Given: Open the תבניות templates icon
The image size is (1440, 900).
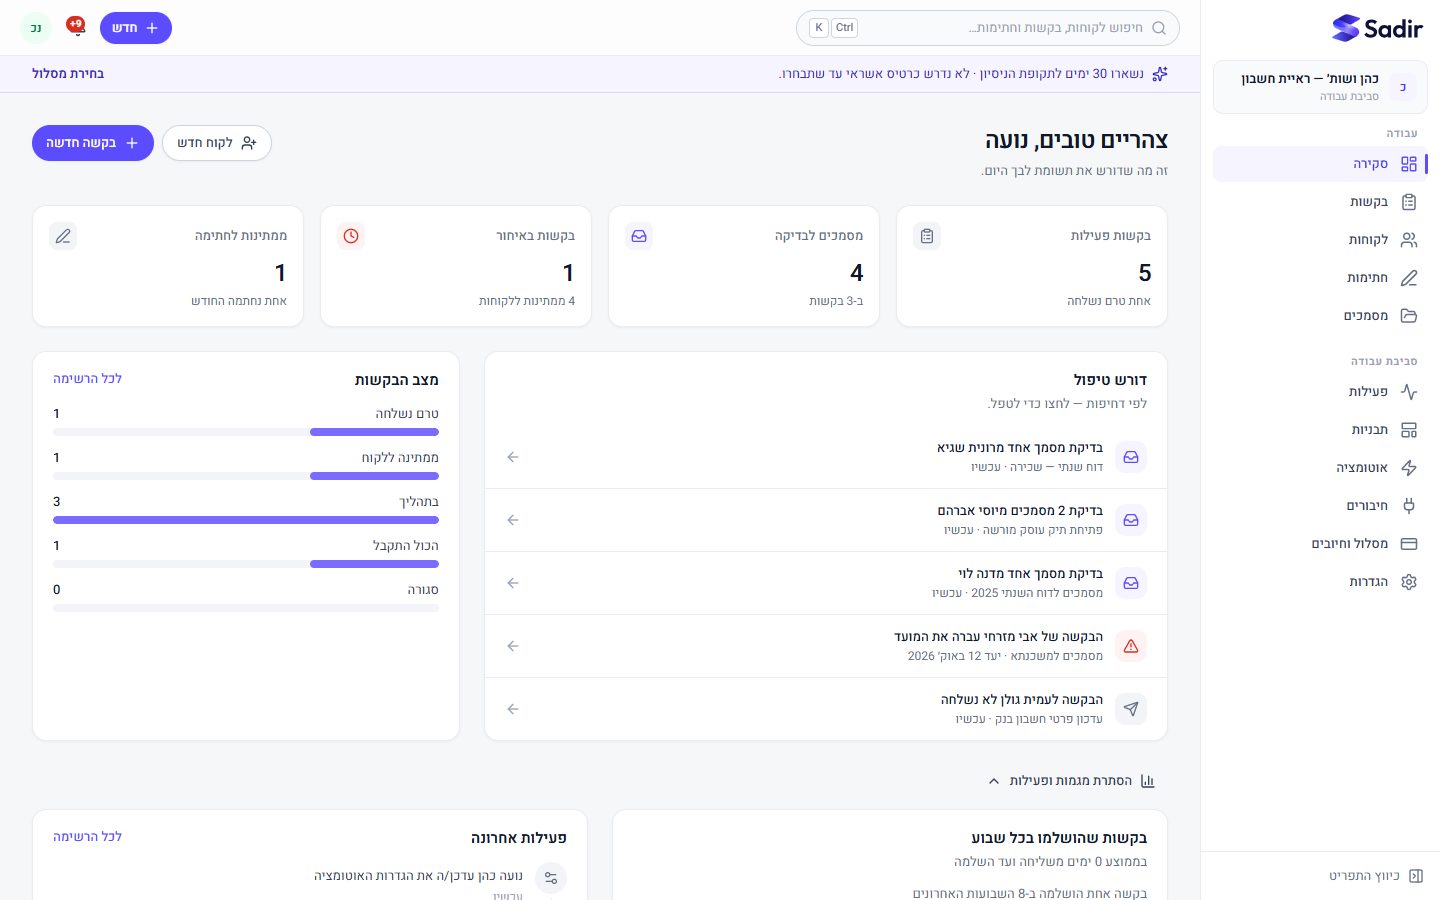Looking at the screenshot, I should pos(1409,430).
